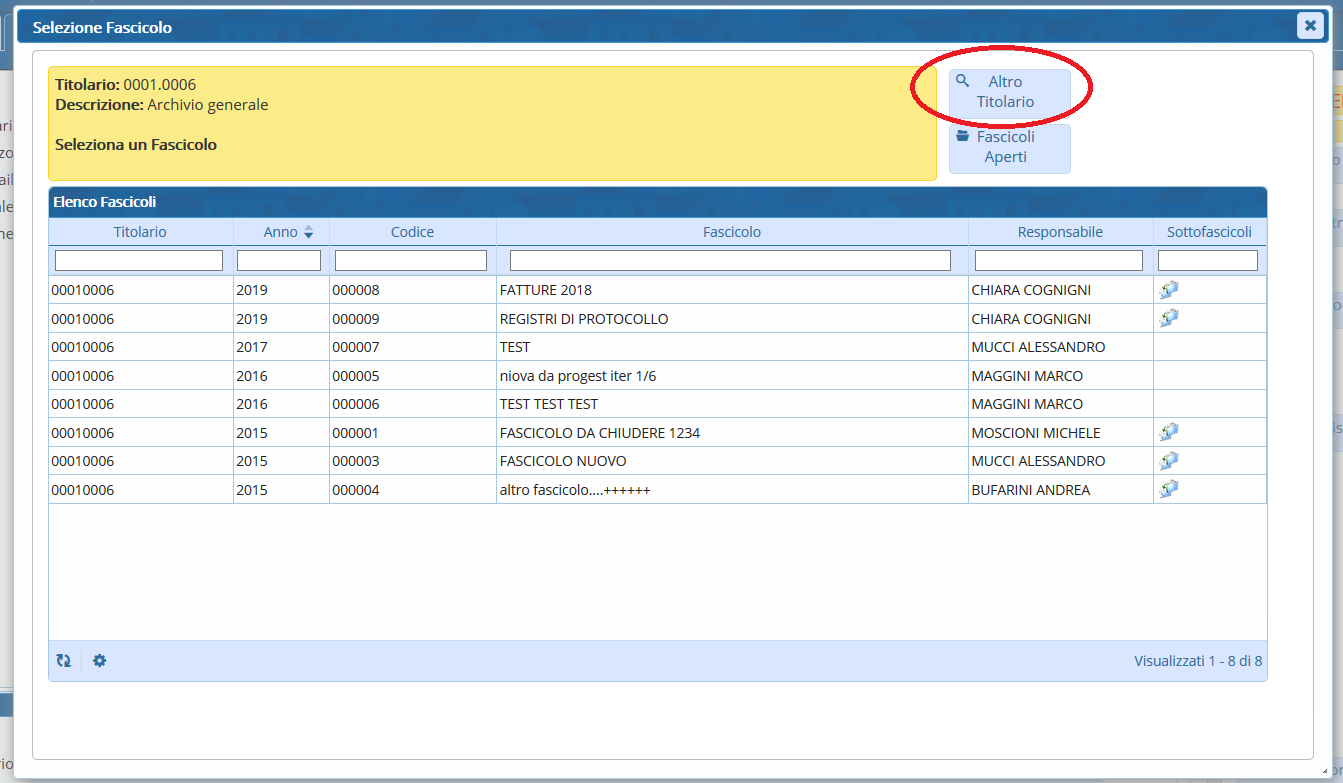Select row niova da progest iter 1/6
This screenshot has width=1343, height=783.
point(577,376)
